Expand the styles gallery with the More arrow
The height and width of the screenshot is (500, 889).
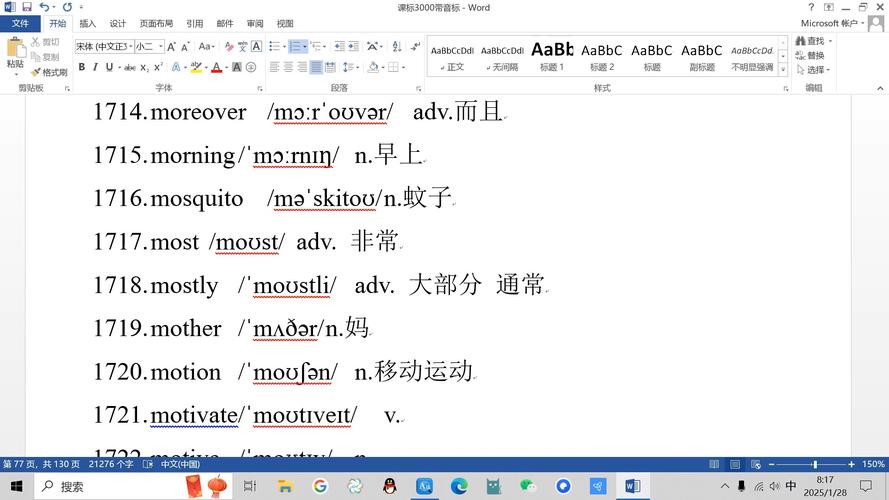pos(784,69)
